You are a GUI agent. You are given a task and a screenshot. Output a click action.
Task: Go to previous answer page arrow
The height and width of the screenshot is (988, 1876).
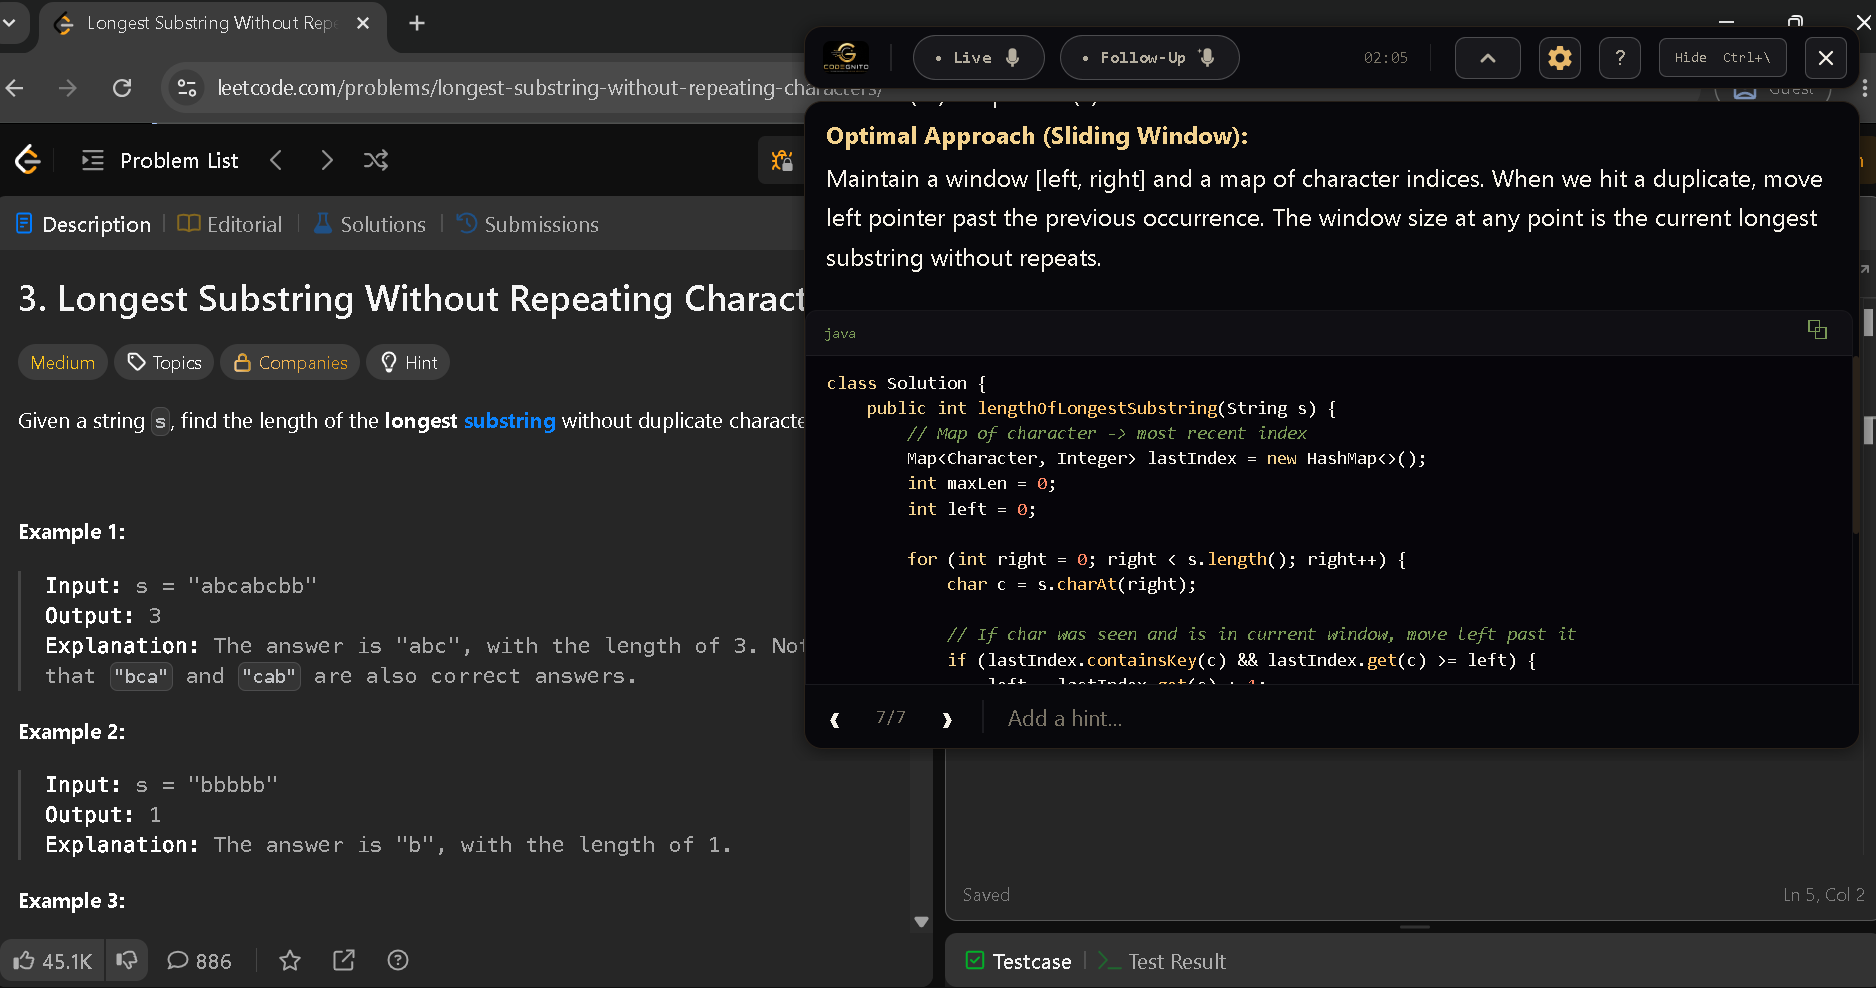835,719
